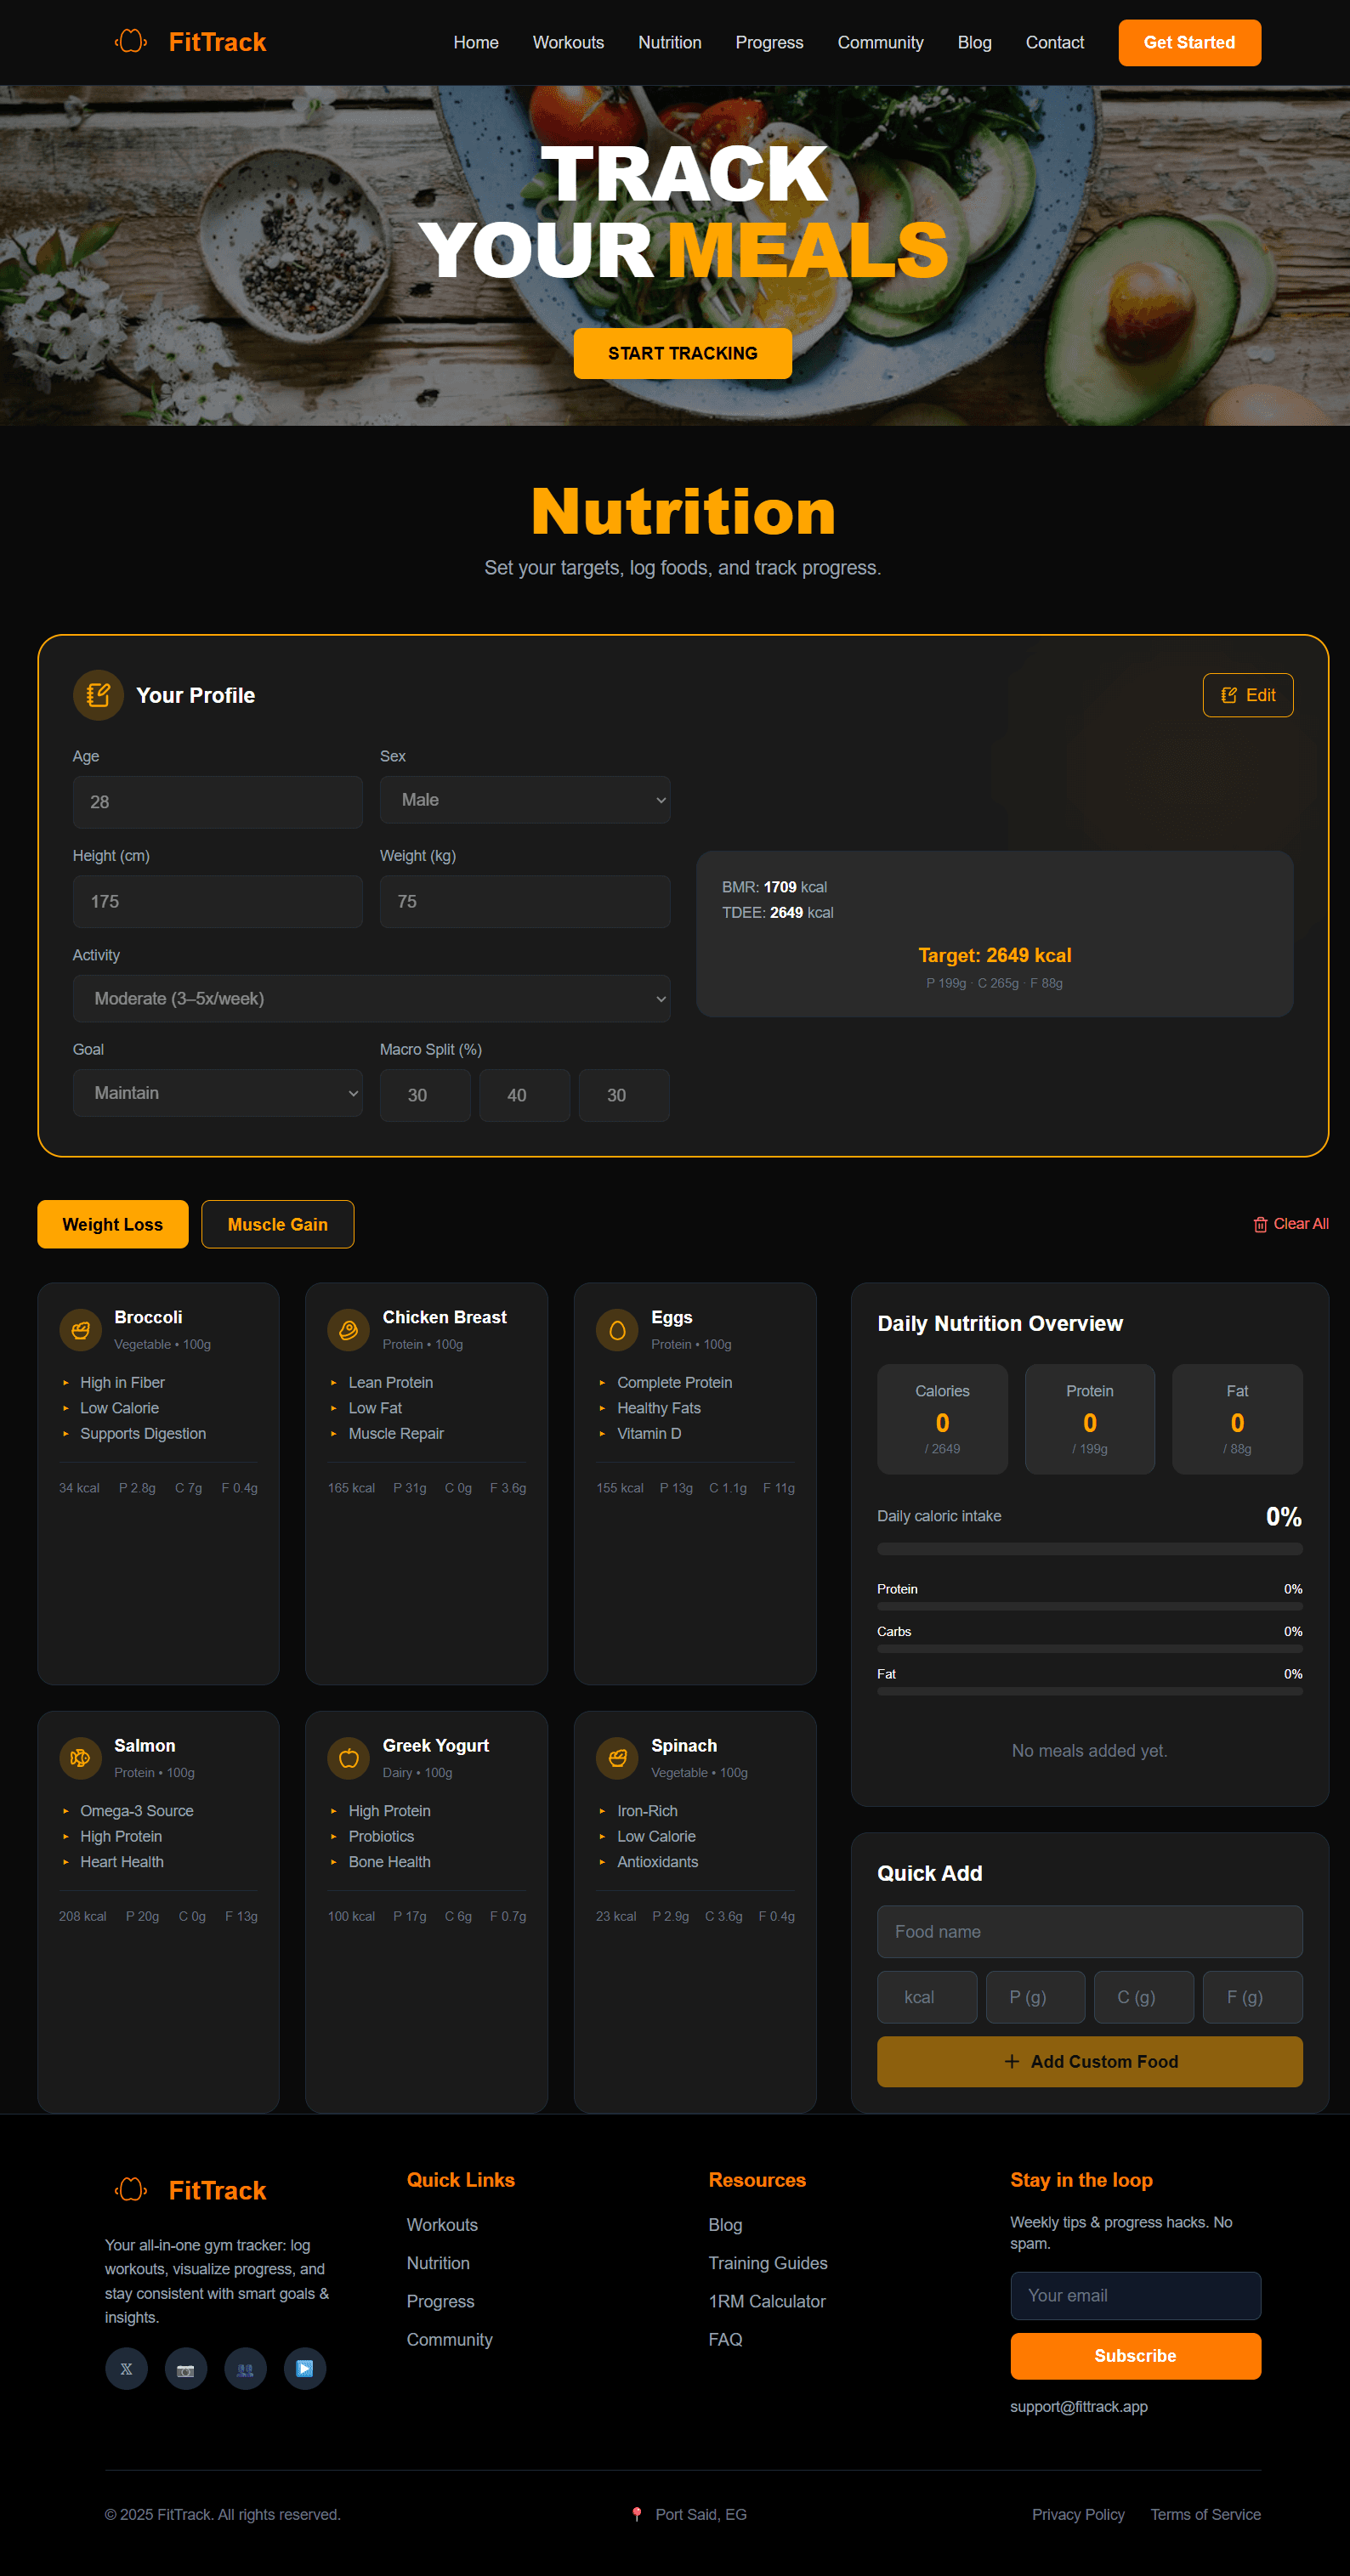This screenshot has width=1350, height=2576.
Task: Open Workouts in the navigation bar
Action: pyautogui.click(x=568, y=42)
